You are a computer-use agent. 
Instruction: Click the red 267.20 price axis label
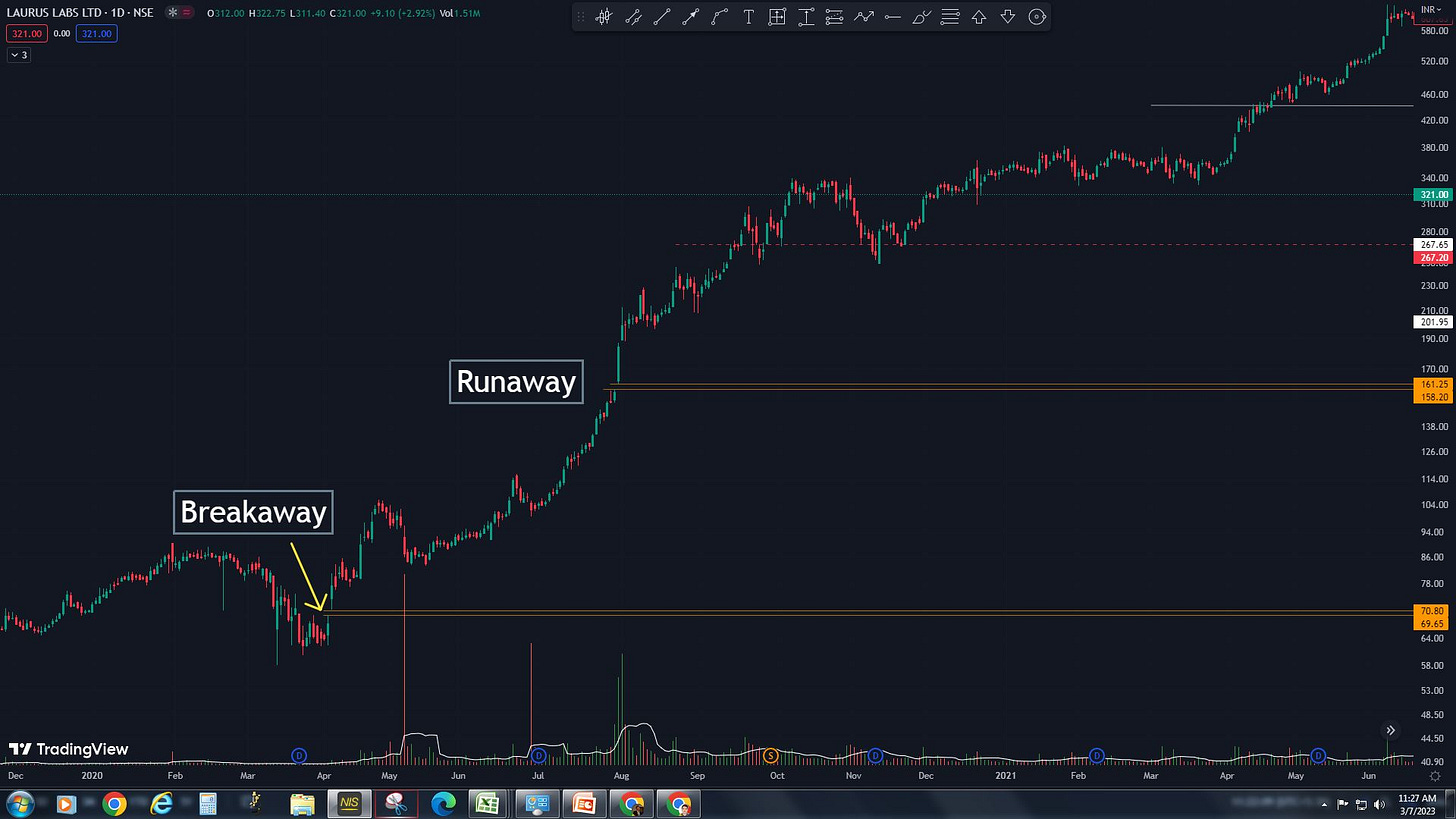pos(1434,258)
